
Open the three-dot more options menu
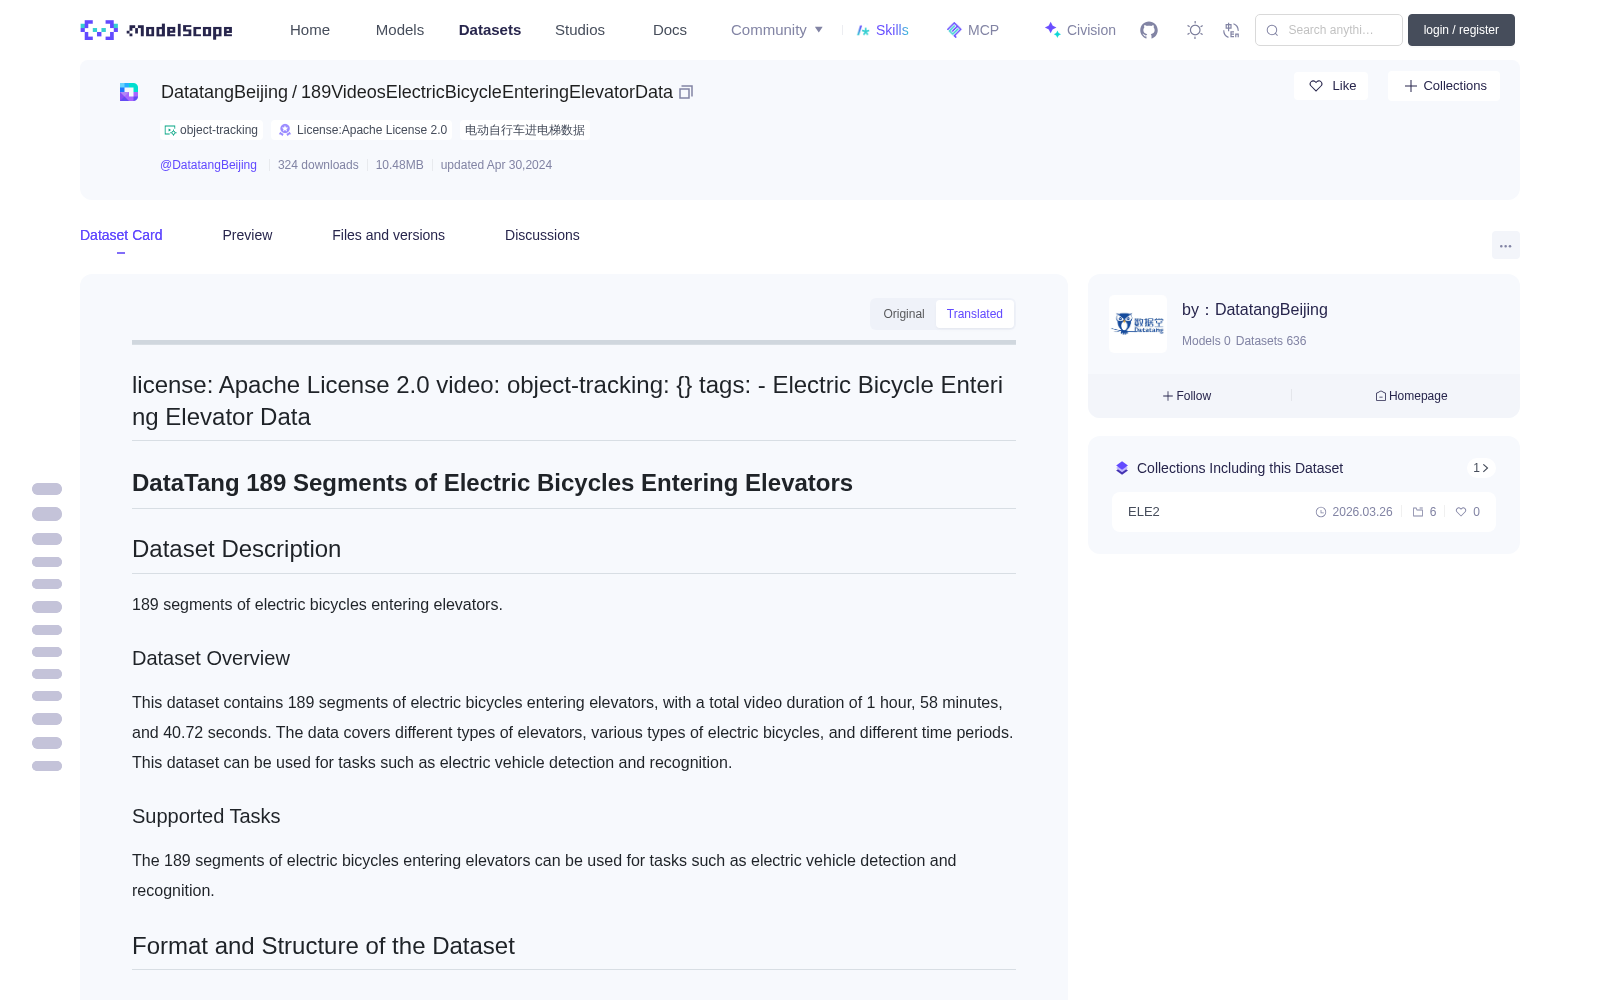click(x=1506, y=245)
